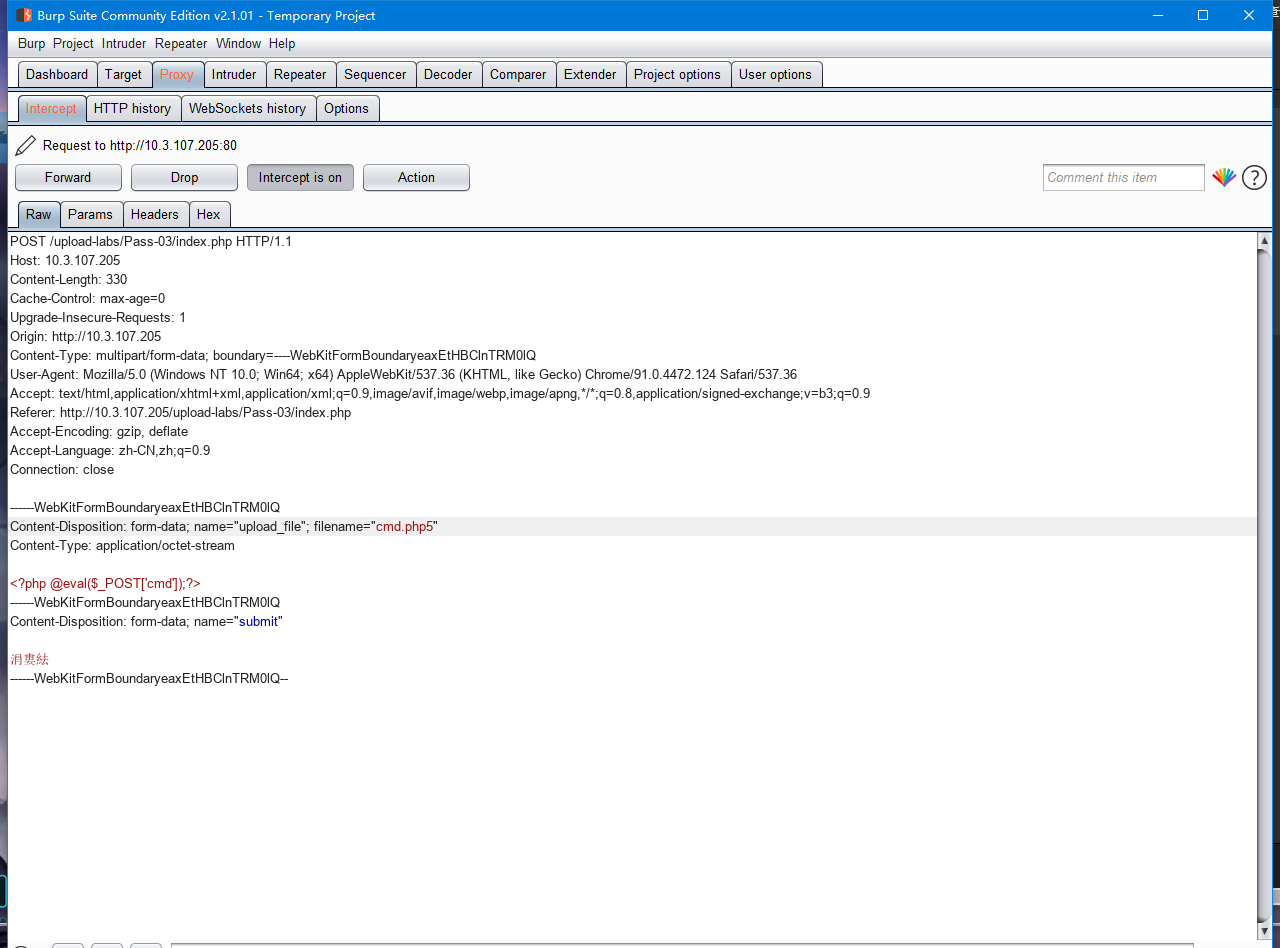
Task: Open the Window menu
Action: pyautogui.click(x=238, y=43)
